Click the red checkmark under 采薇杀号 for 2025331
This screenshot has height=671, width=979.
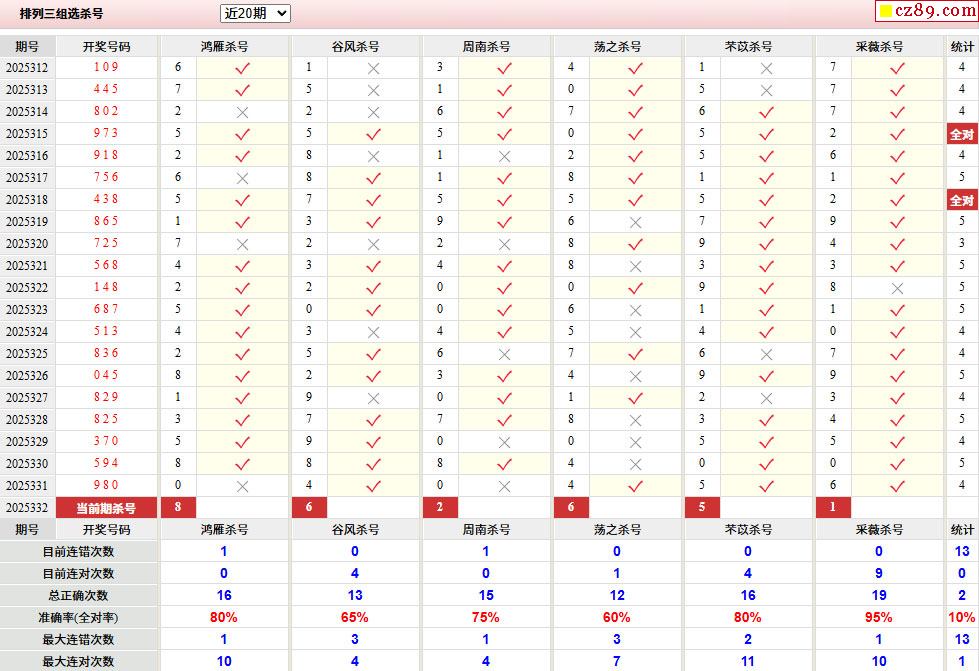tap(897, 486)
